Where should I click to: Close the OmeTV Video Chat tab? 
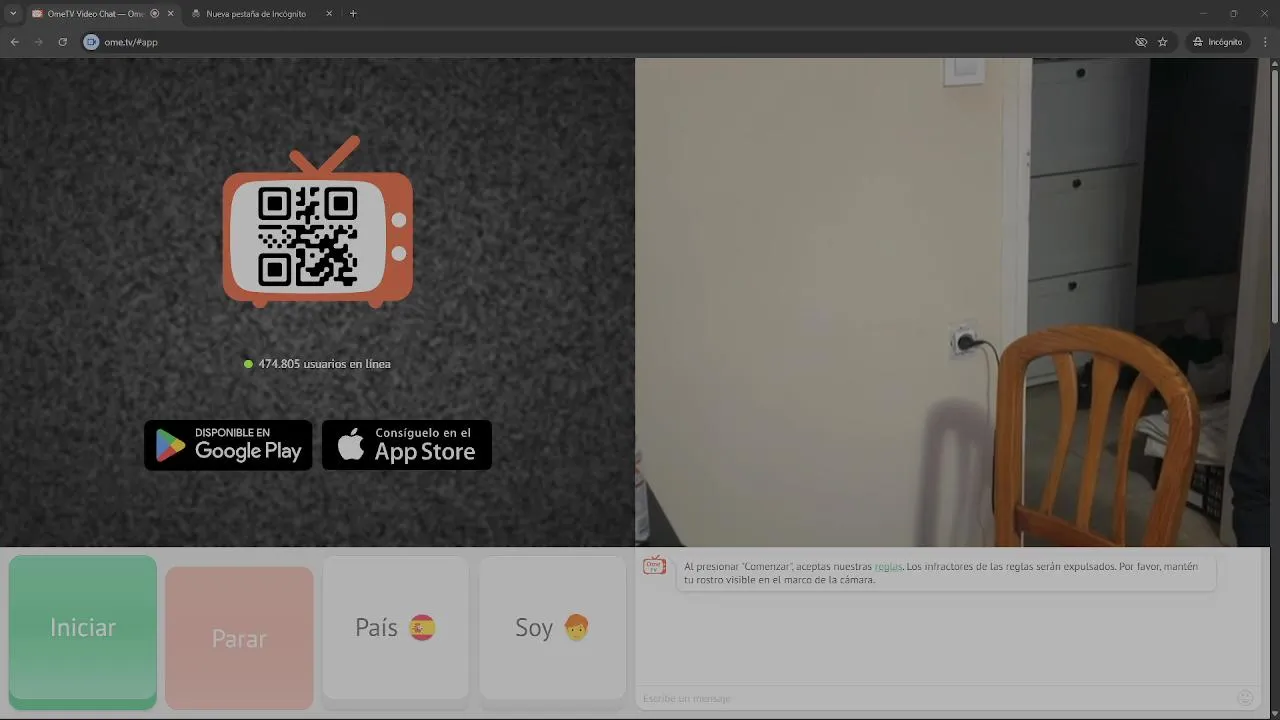pyautogui.click(x=170, y=14)
